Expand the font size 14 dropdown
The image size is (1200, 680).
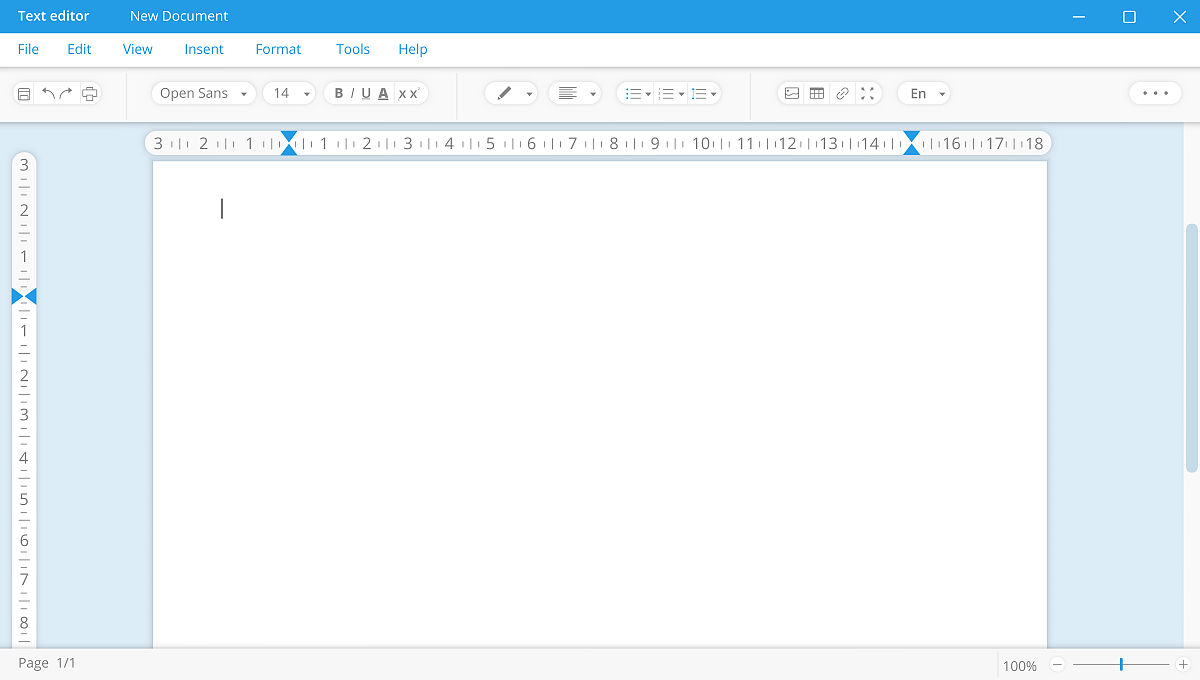pos(289,94)
